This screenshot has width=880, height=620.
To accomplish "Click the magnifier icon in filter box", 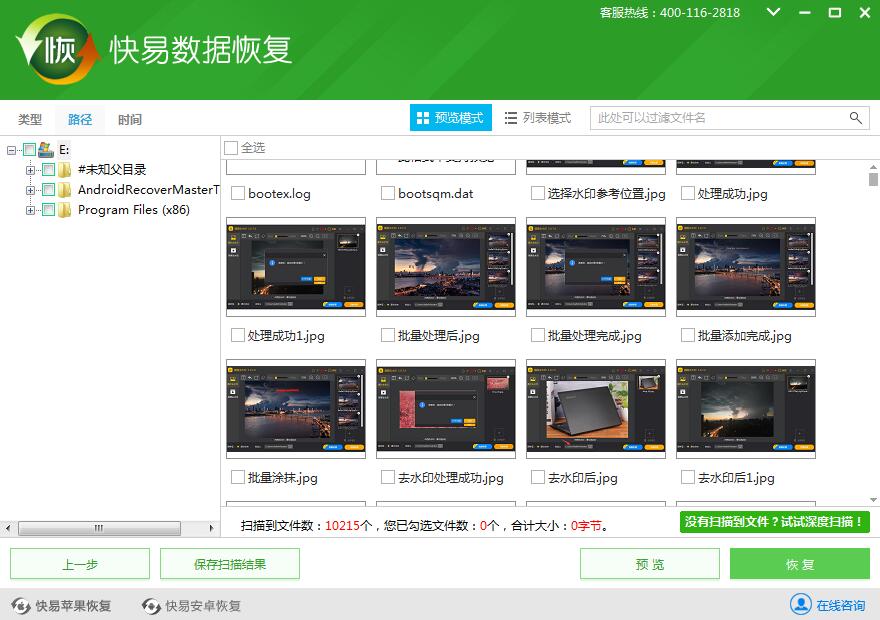I will tap(856, 117).
